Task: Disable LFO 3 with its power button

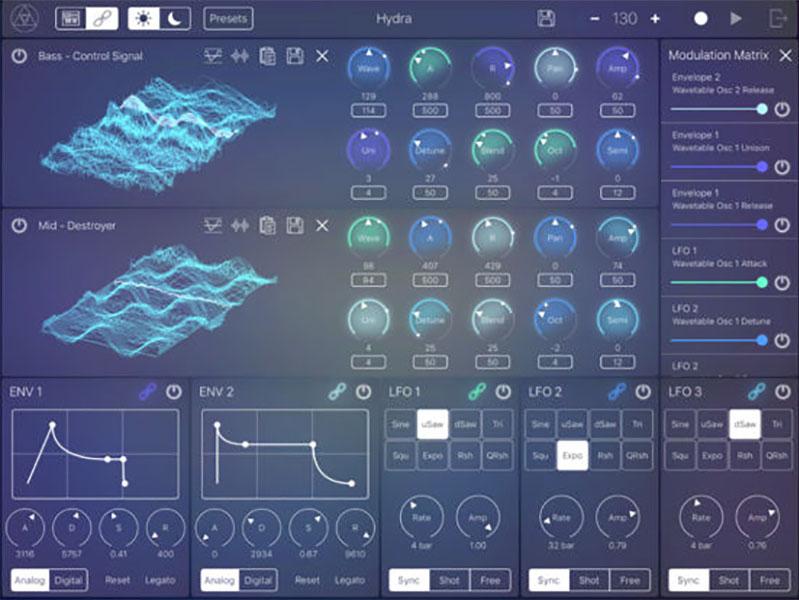Action: point(782,392)
